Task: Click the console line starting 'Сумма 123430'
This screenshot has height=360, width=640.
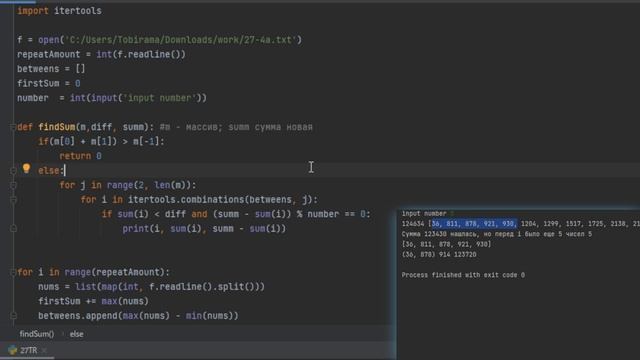Action: [497, 234]
